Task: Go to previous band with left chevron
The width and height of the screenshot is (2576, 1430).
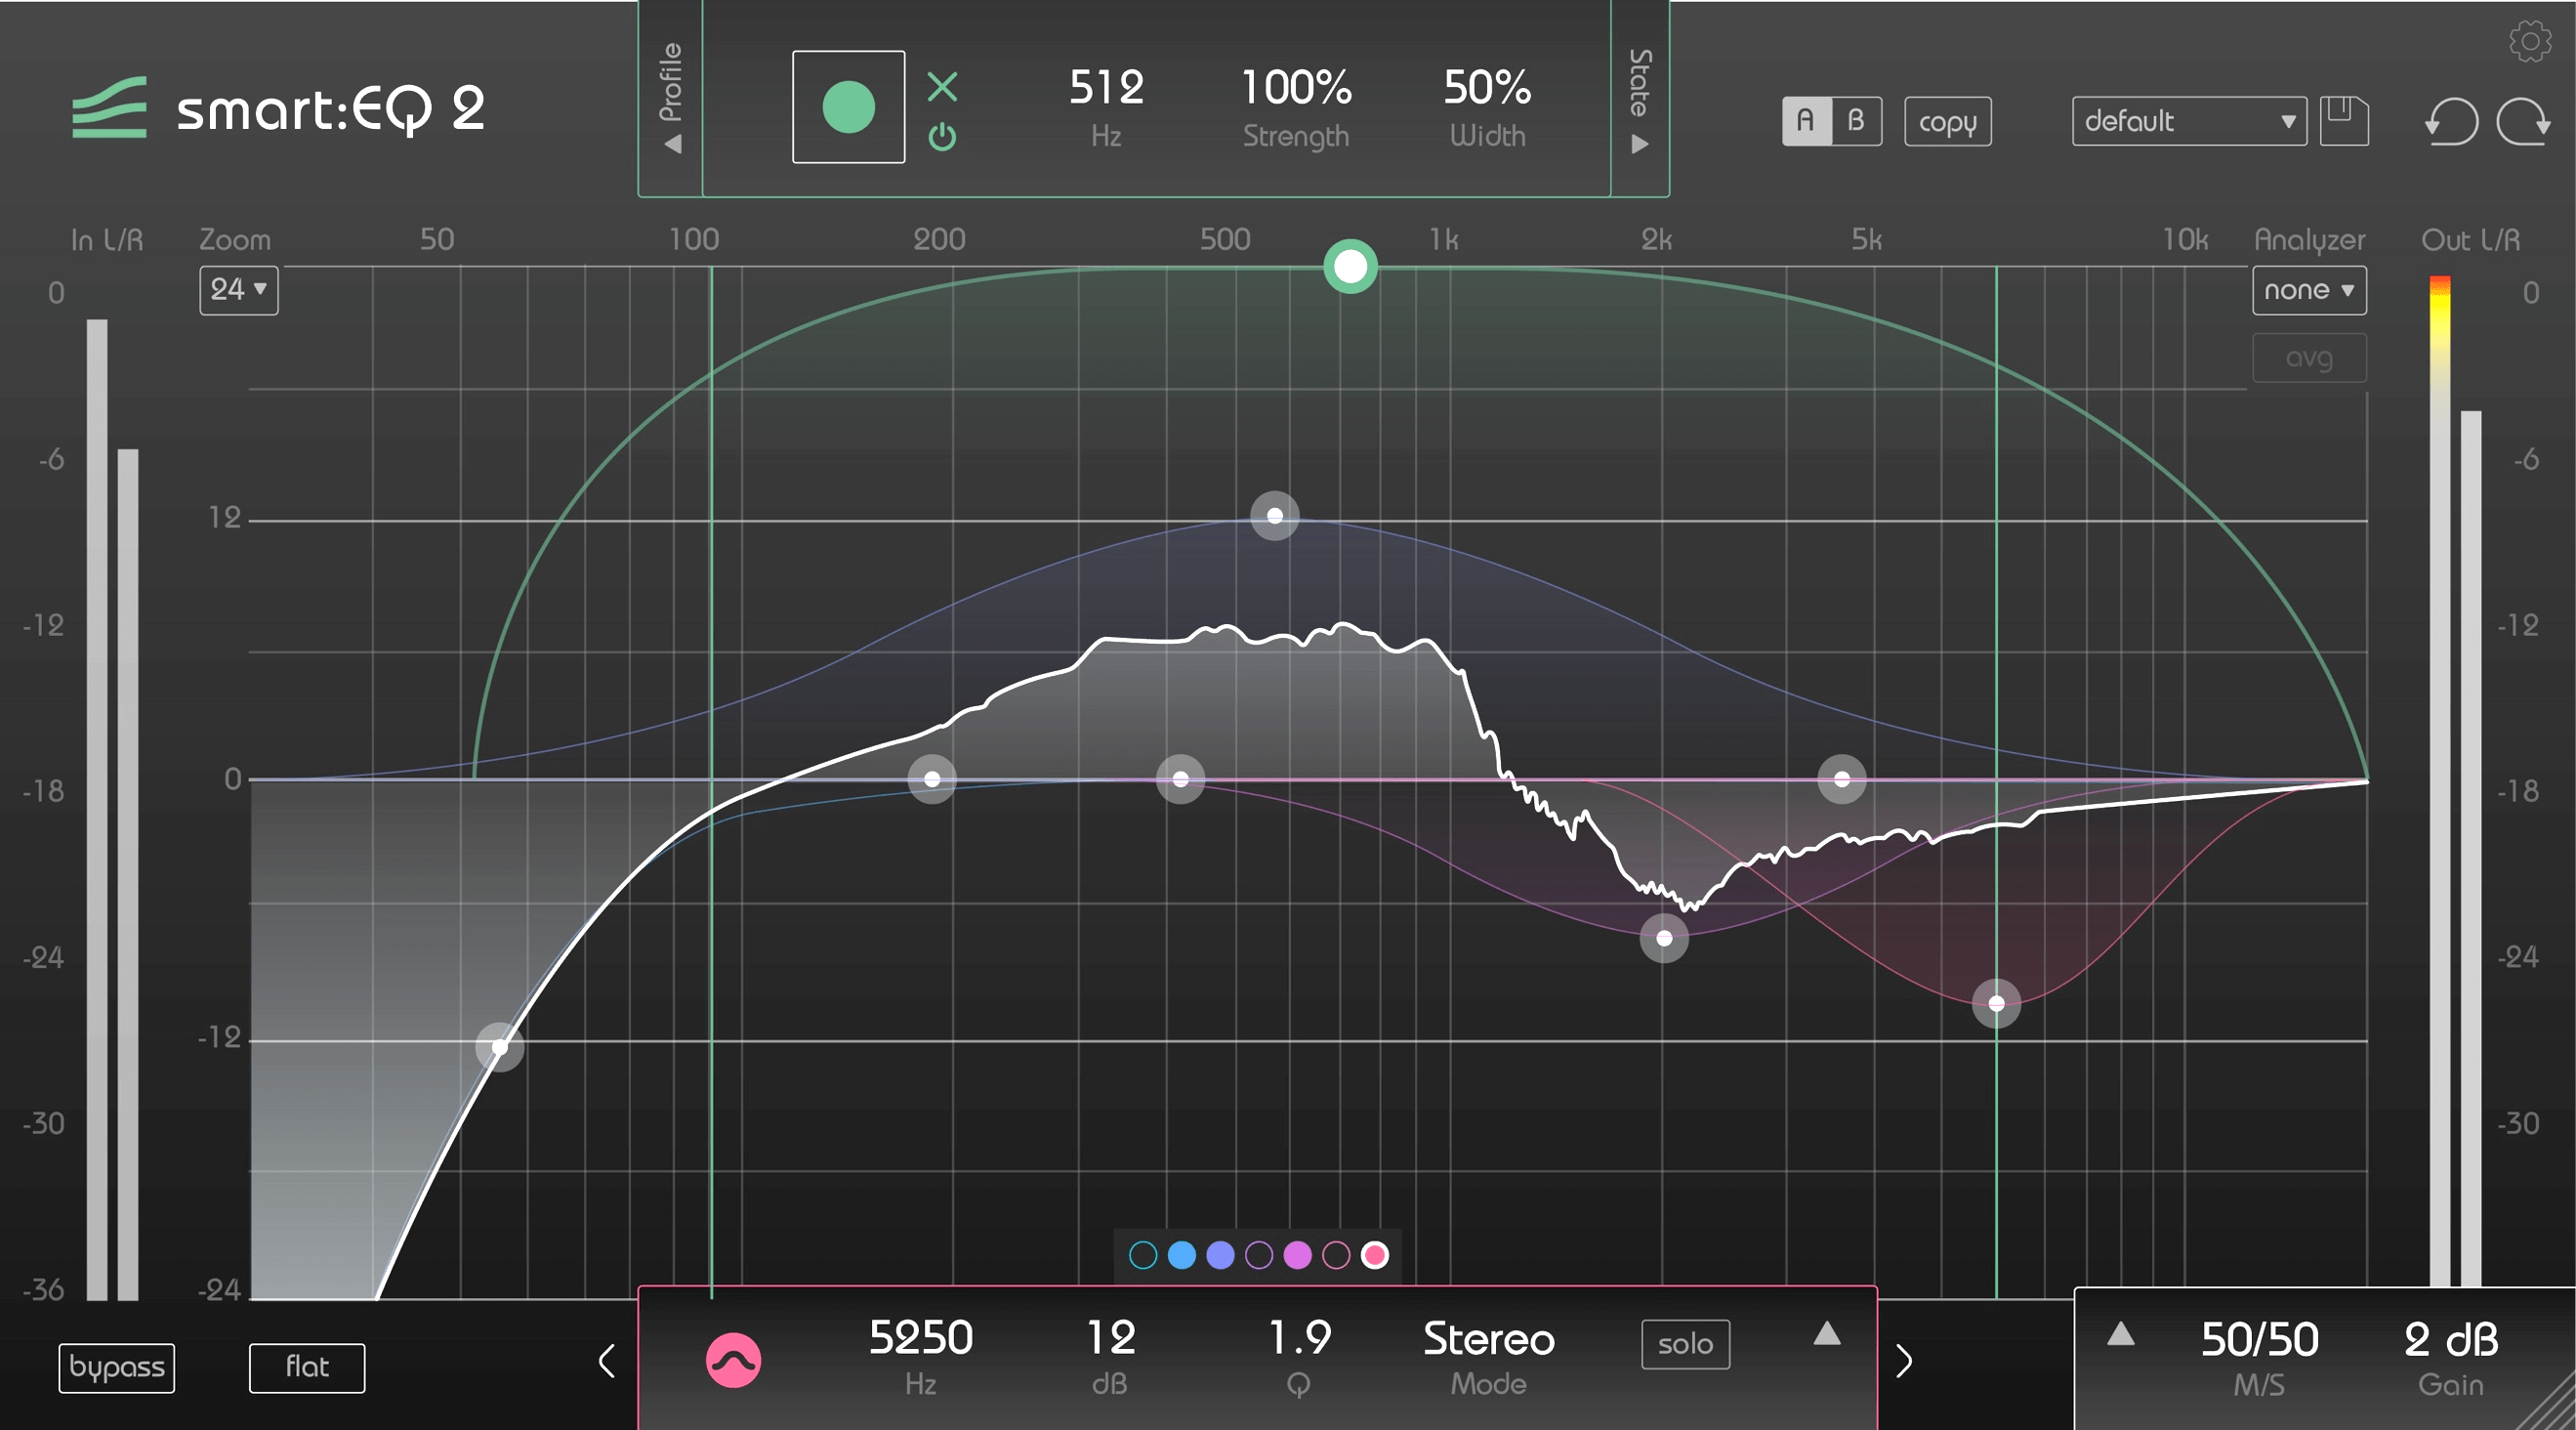Action: click(606, 1361)
